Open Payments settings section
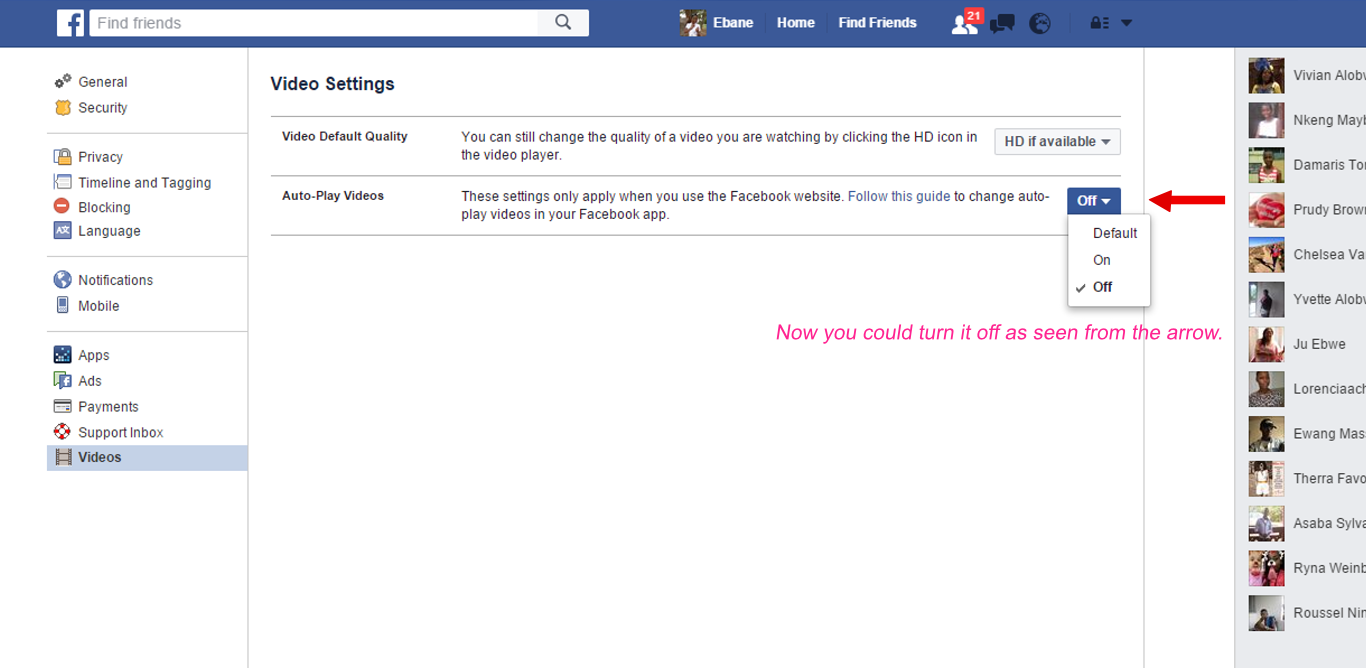 point(108,407)
